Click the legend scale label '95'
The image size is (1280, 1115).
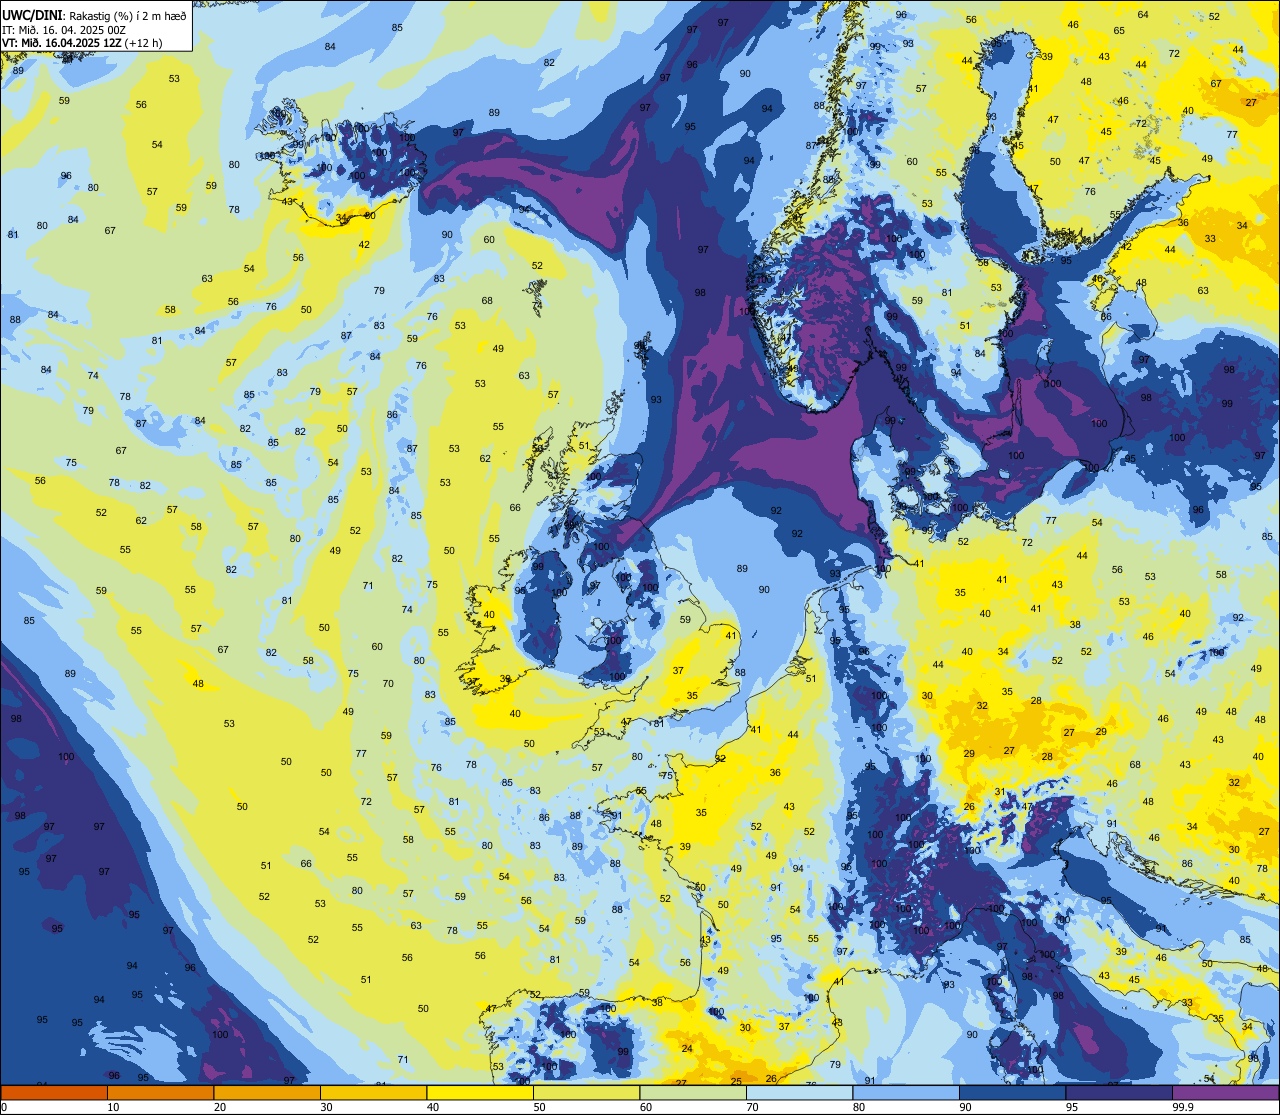tap(1072, 1107)
